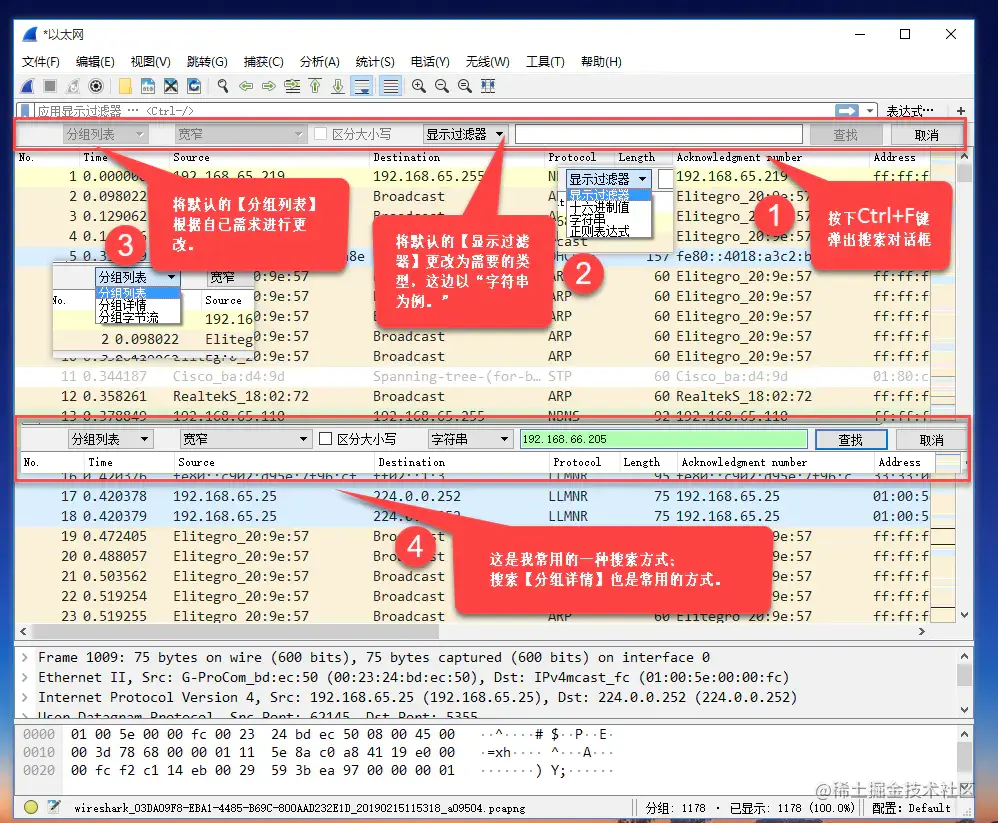The width and height of the screenshot is (998, 823).
Task: Open the 显示过滤器 dropdown left of 查找
Action: click(465, 134)
